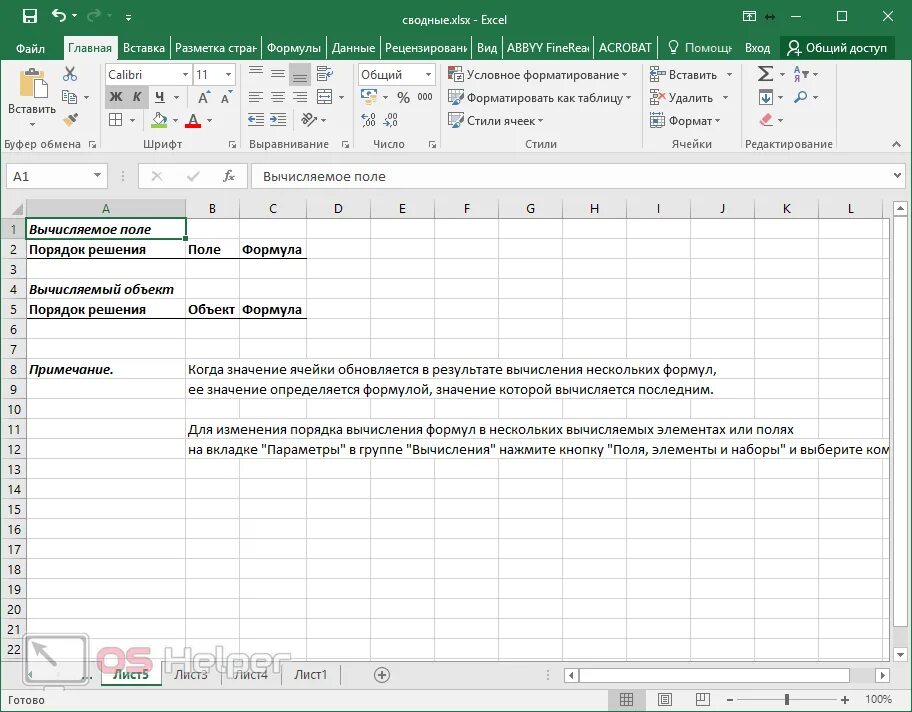Open Sort and Filter icon
Screen dimensions: 912x712
801,74
